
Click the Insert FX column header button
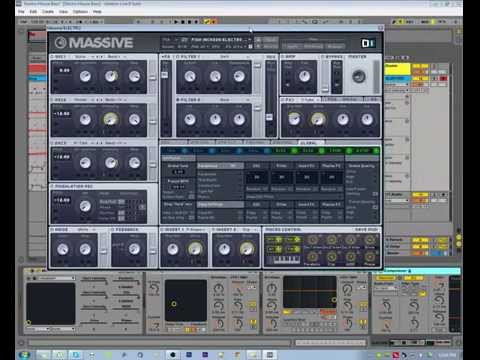coord(306,166)
